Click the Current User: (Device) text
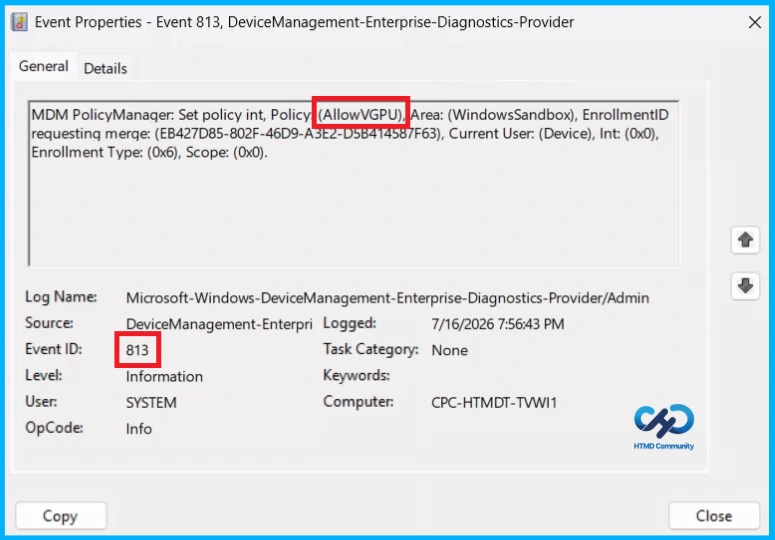The height and width of the screenshot is (540, 775). [x=521, y=134]
